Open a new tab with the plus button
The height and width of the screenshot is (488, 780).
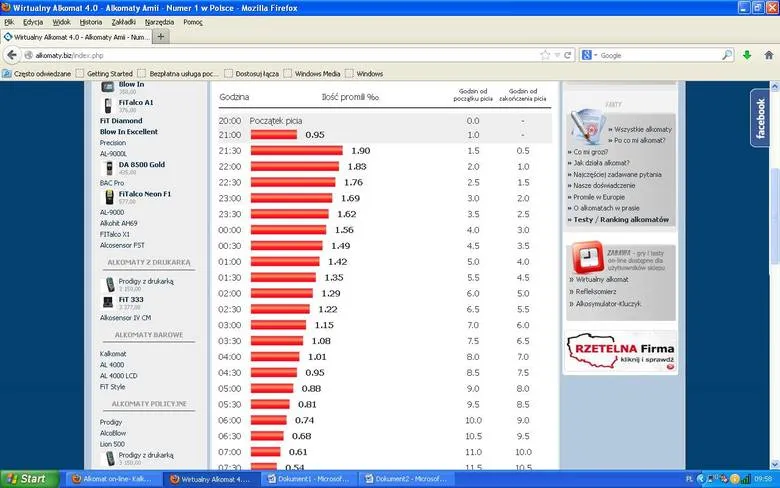click(161, 37)
